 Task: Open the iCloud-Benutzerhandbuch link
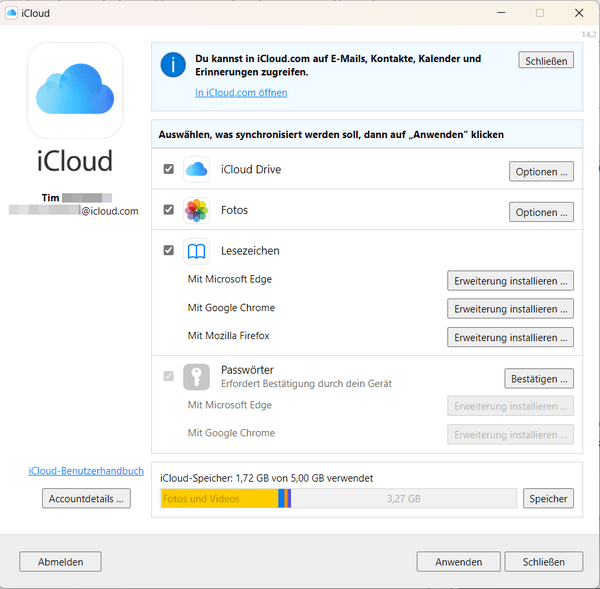pyautogui.click(x=86, y=471)
